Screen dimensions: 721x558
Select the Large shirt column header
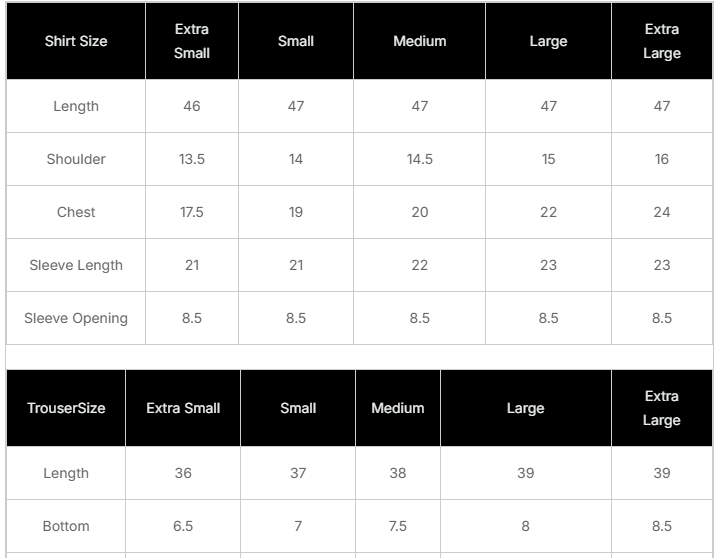(x=548, y=41)
